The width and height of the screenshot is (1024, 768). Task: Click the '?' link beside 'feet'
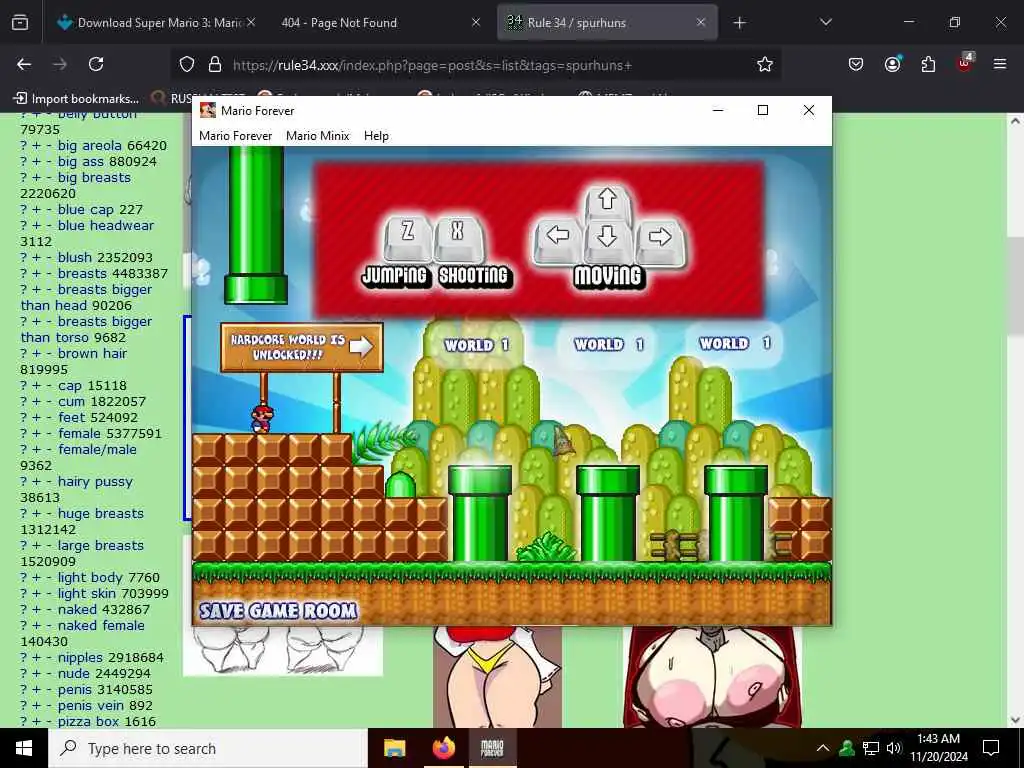click(24, 418)
